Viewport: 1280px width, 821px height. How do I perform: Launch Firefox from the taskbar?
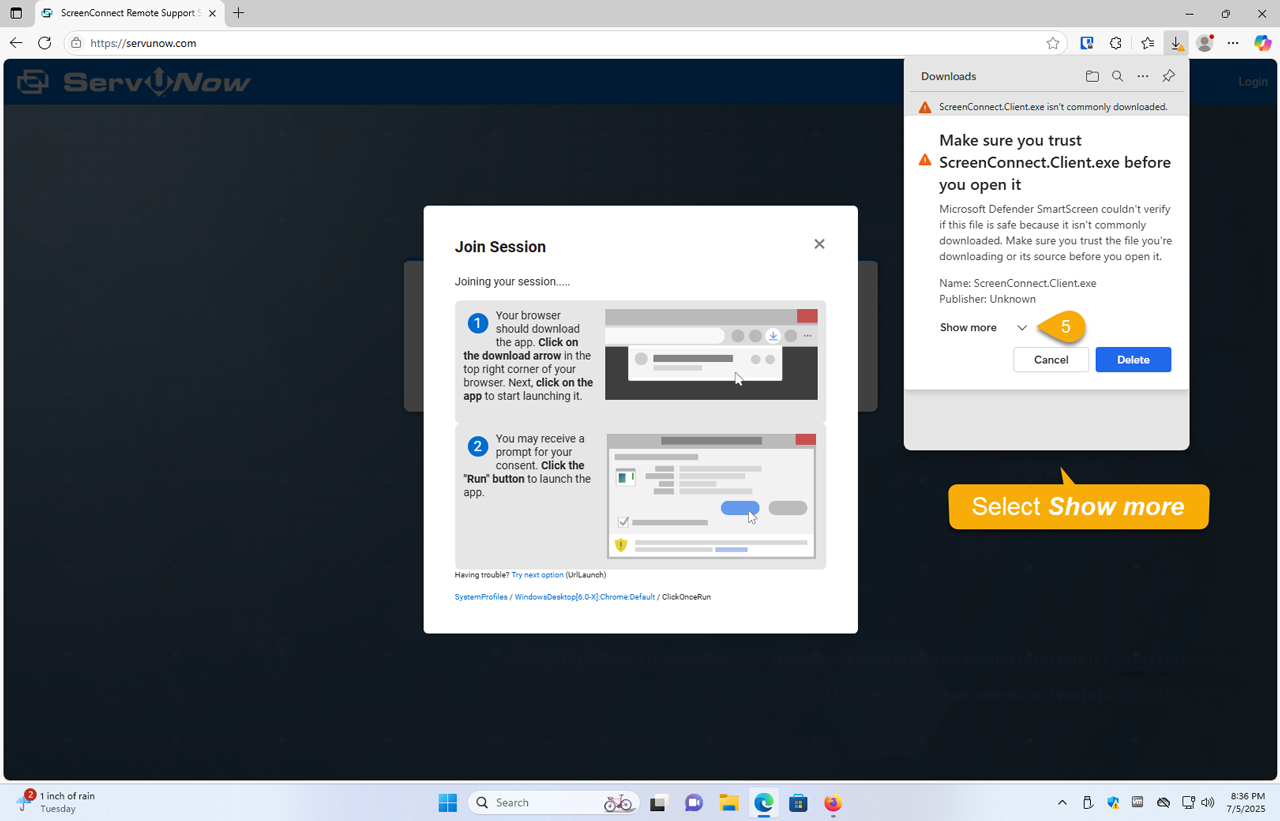(833, 803)
